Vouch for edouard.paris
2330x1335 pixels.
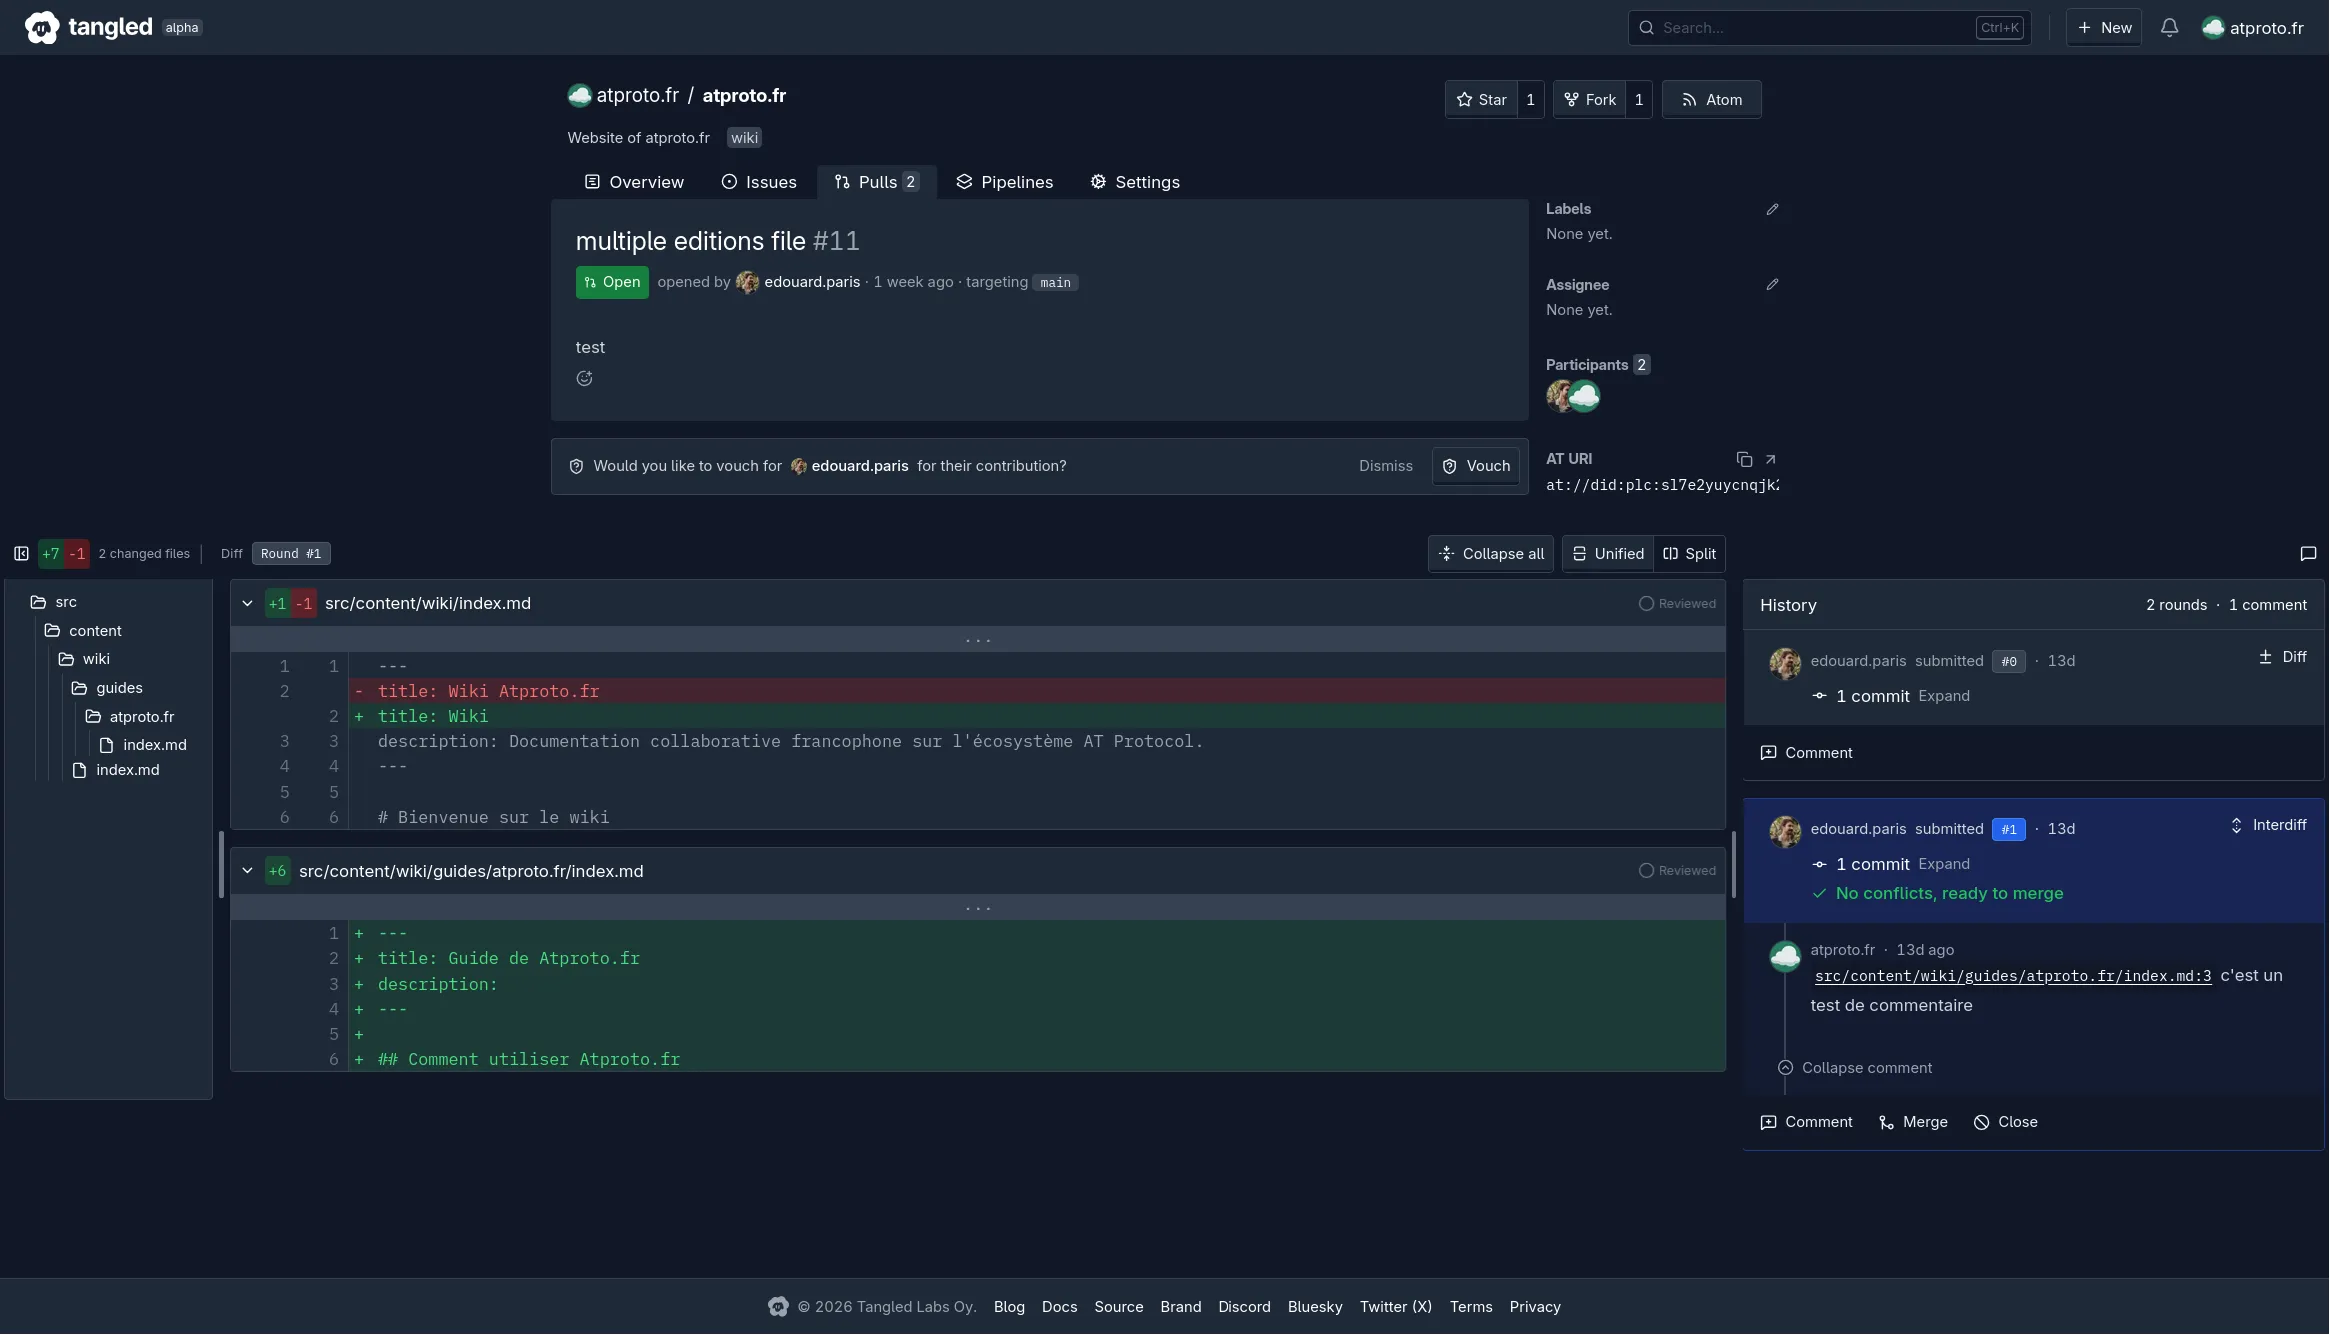(1476, 467)
